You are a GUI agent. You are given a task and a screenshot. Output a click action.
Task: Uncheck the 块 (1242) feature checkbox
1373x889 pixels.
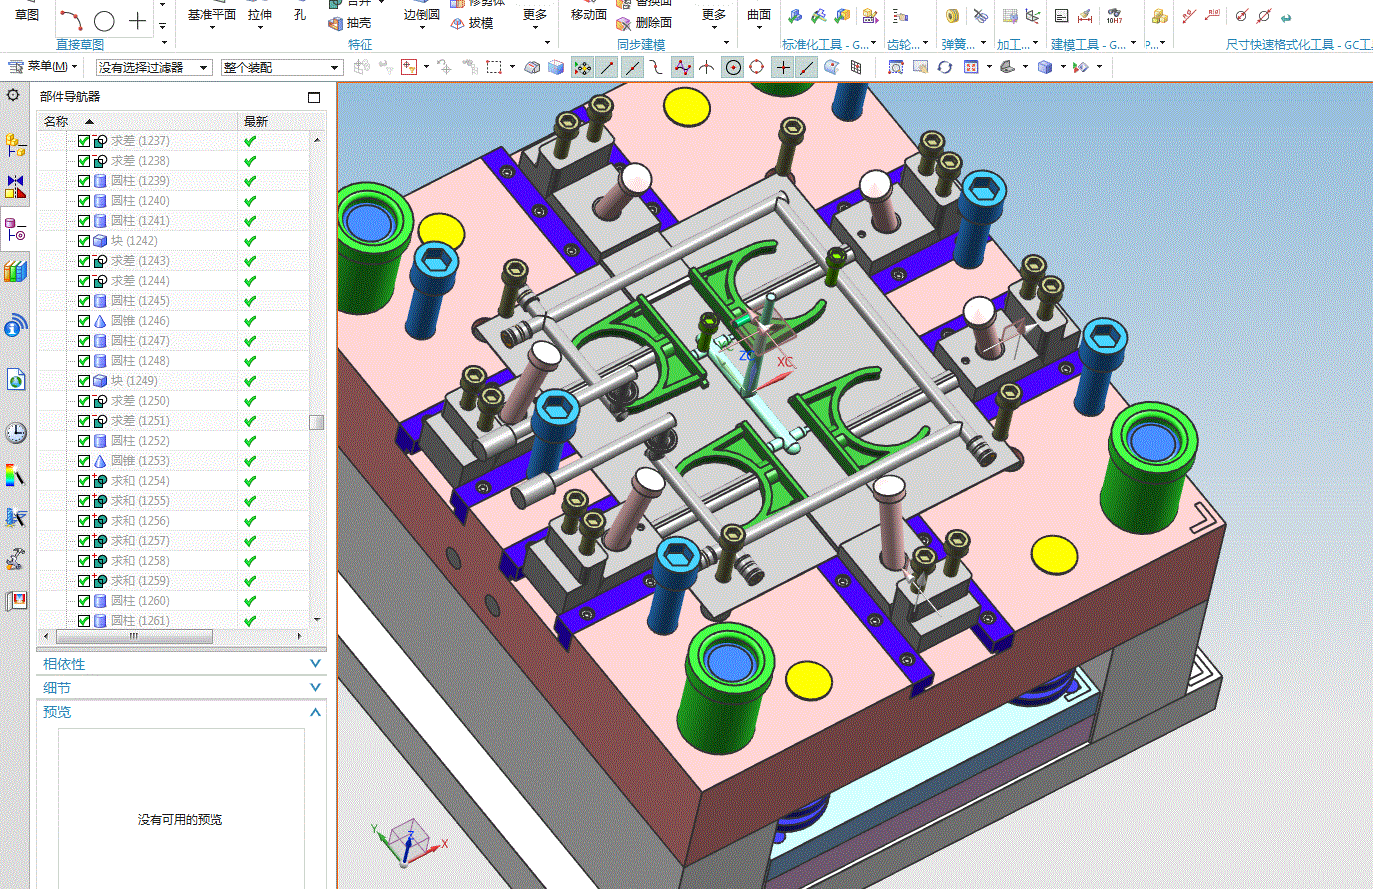[x=84, y=241]
